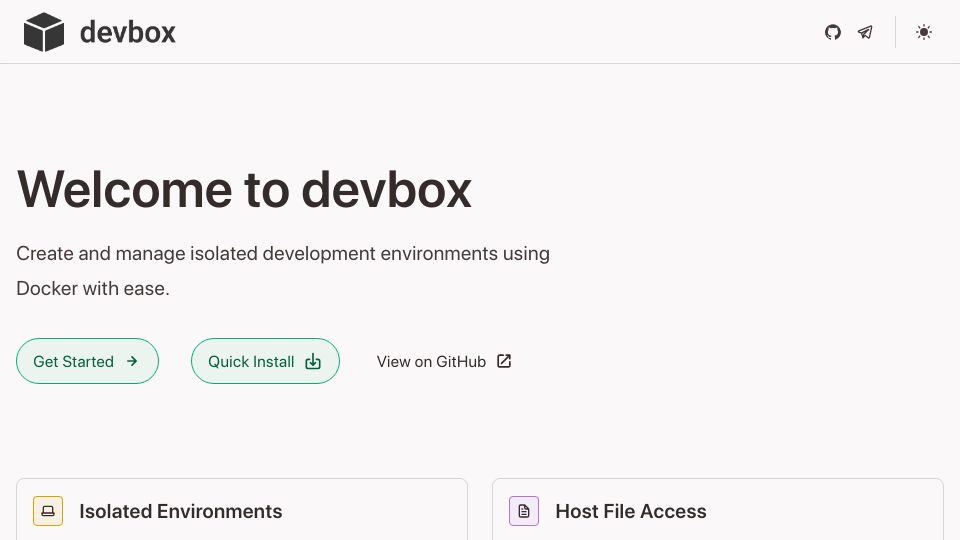The height and width of the screenshot is (540, 960).
Task: Click the devbox cube logo
Action: pyautogui.click(x=43, y=32)
